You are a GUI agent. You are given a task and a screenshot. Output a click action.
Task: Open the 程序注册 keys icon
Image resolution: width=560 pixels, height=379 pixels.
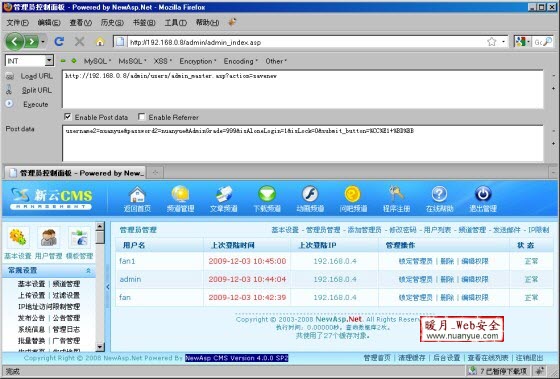coord(396,195)
